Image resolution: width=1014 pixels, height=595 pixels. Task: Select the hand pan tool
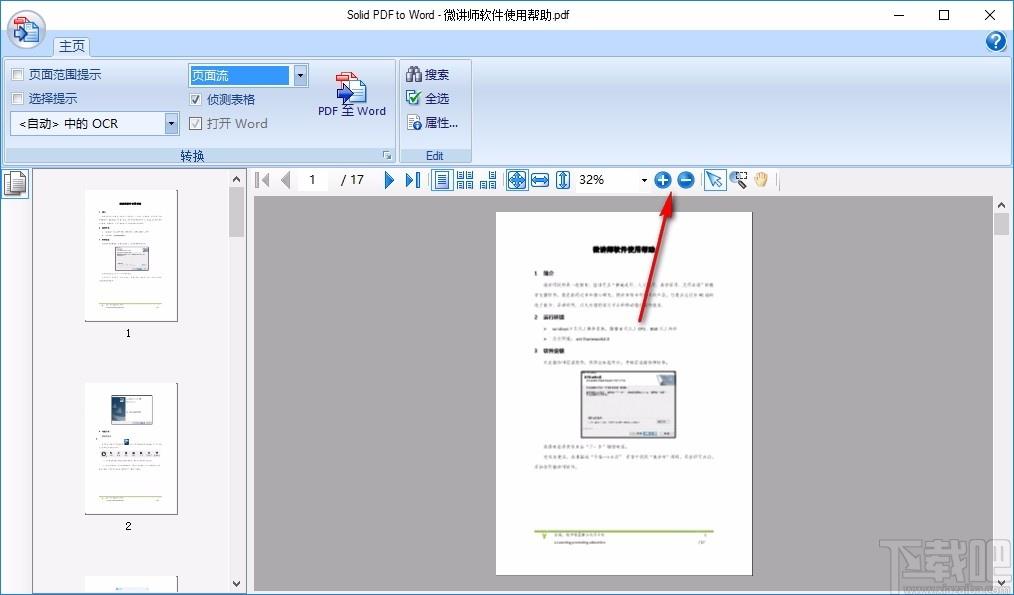(761, 180)
